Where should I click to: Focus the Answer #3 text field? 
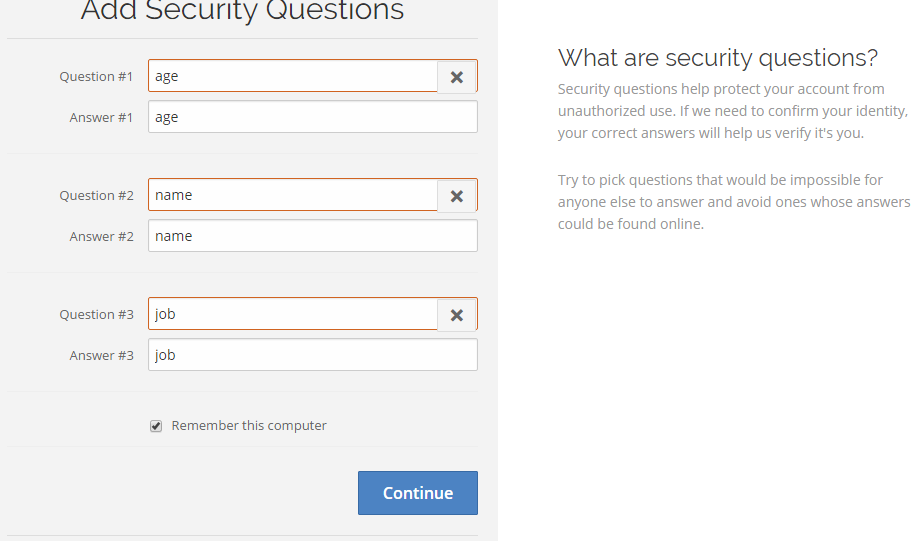[x=313, y=355]
